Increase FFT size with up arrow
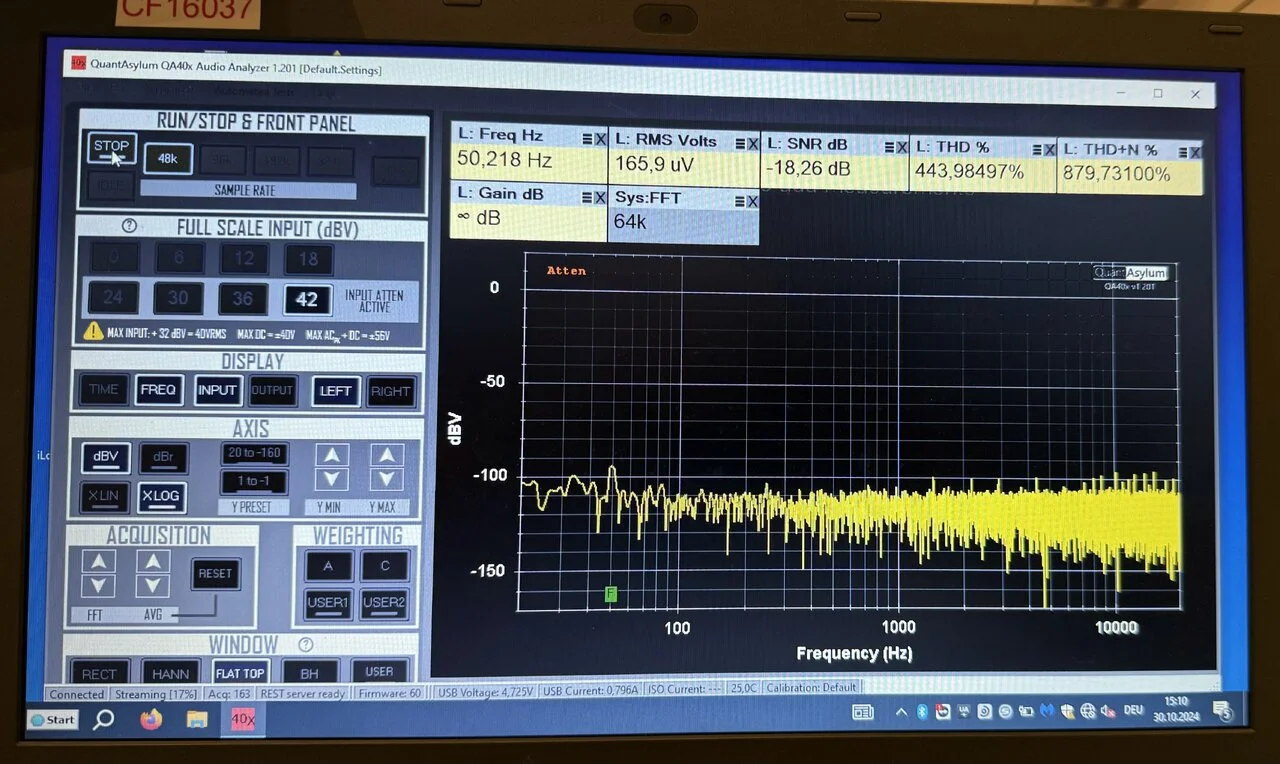The height and width of the screenshot is (764, 1280). (98, 561)
